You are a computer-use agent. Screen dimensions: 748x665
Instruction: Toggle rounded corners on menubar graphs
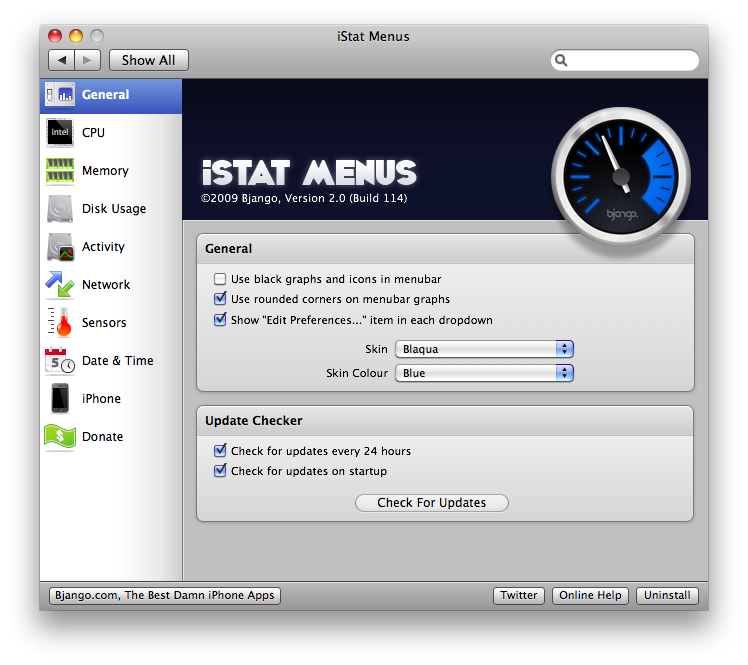pos(220,299)
